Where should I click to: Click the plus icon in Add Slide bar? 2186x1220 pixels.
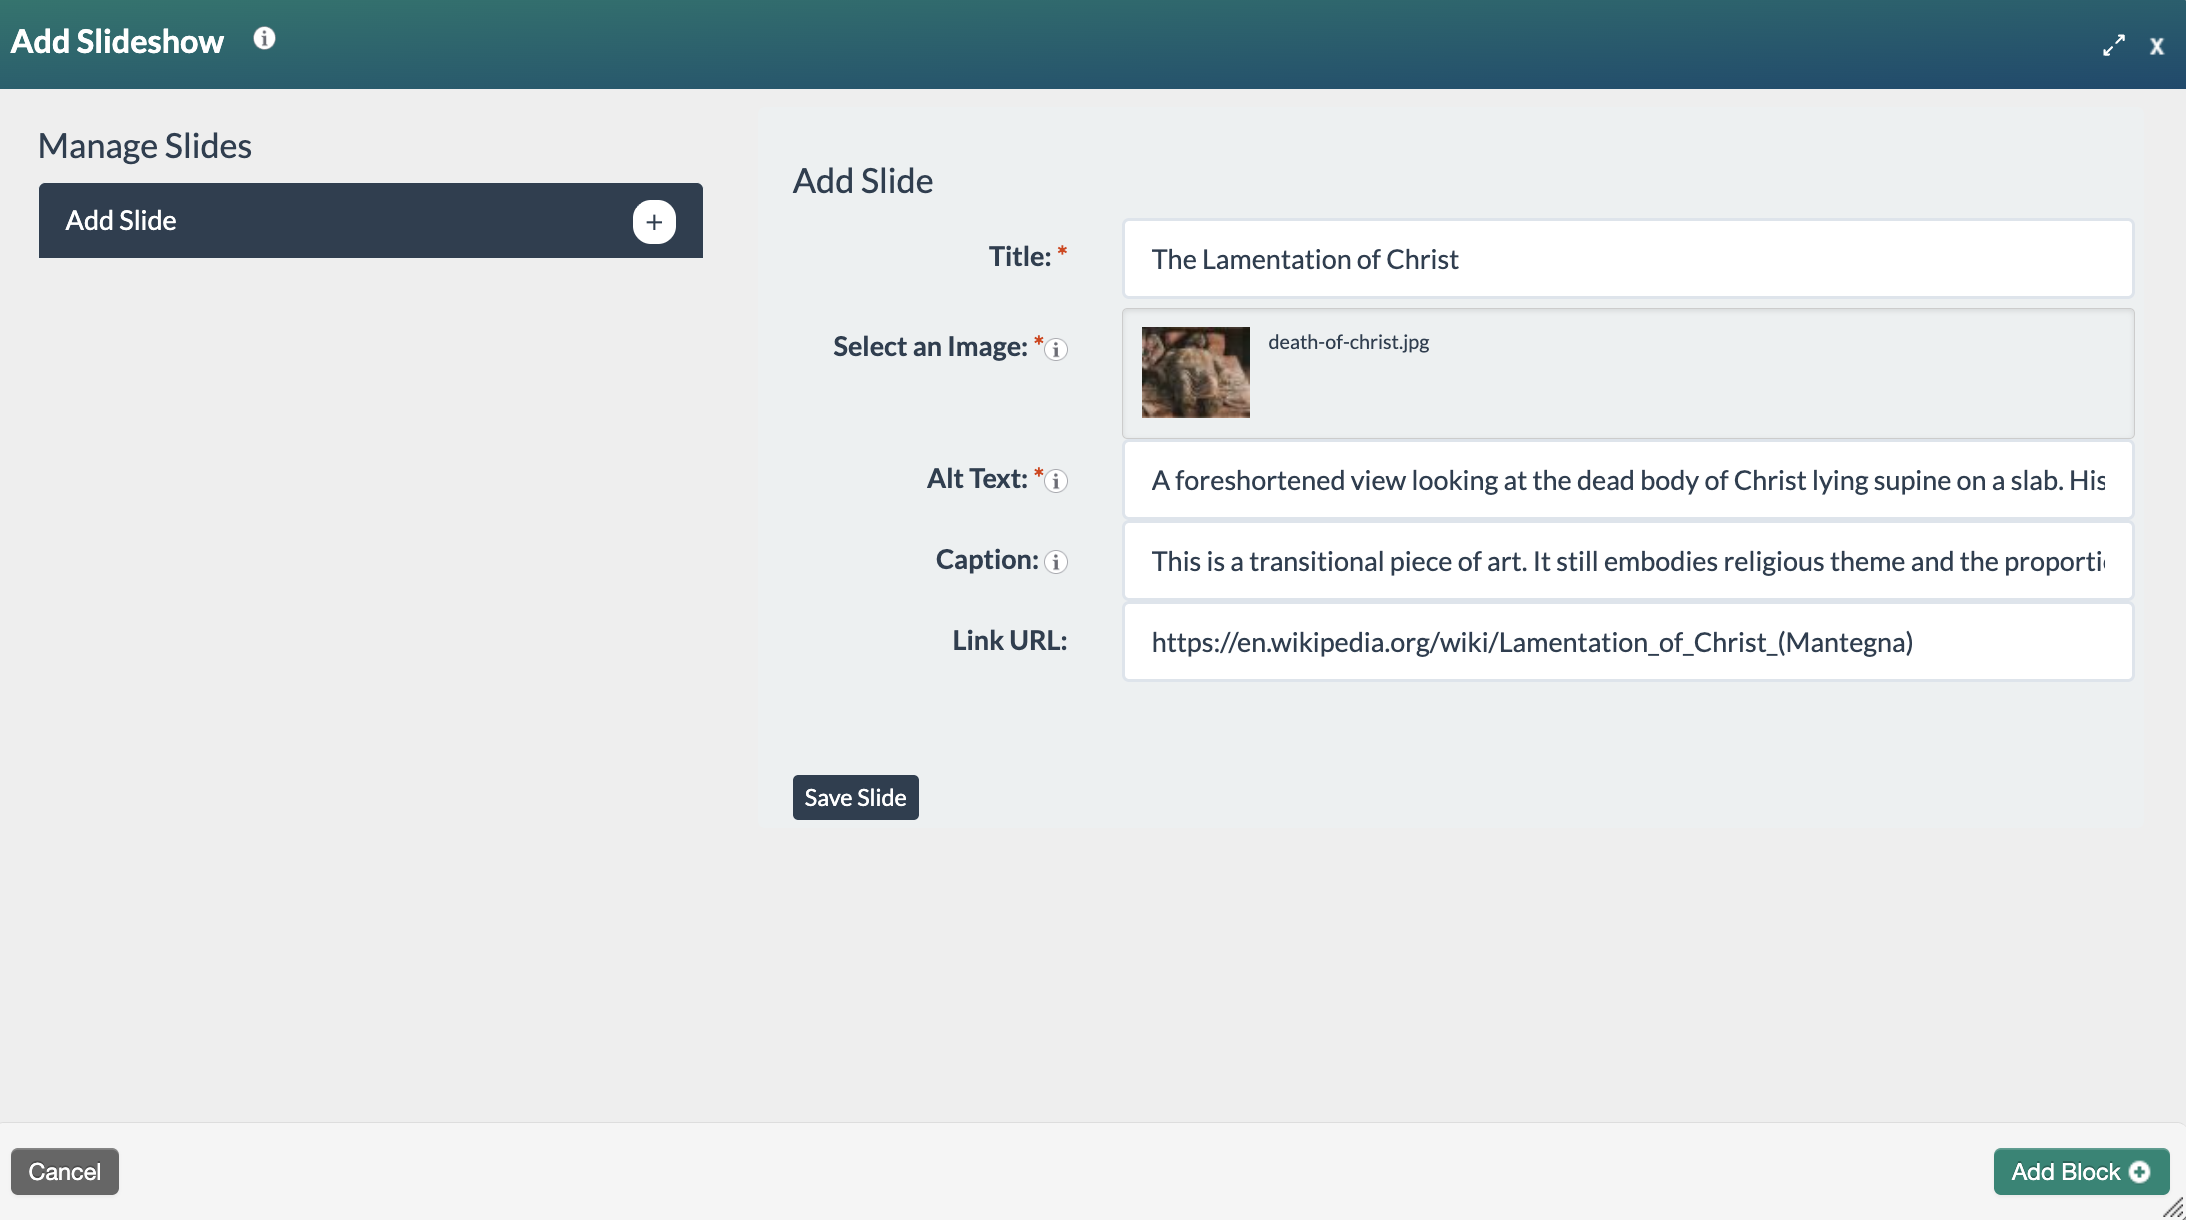pyautogui.click(x=654, y=222)
